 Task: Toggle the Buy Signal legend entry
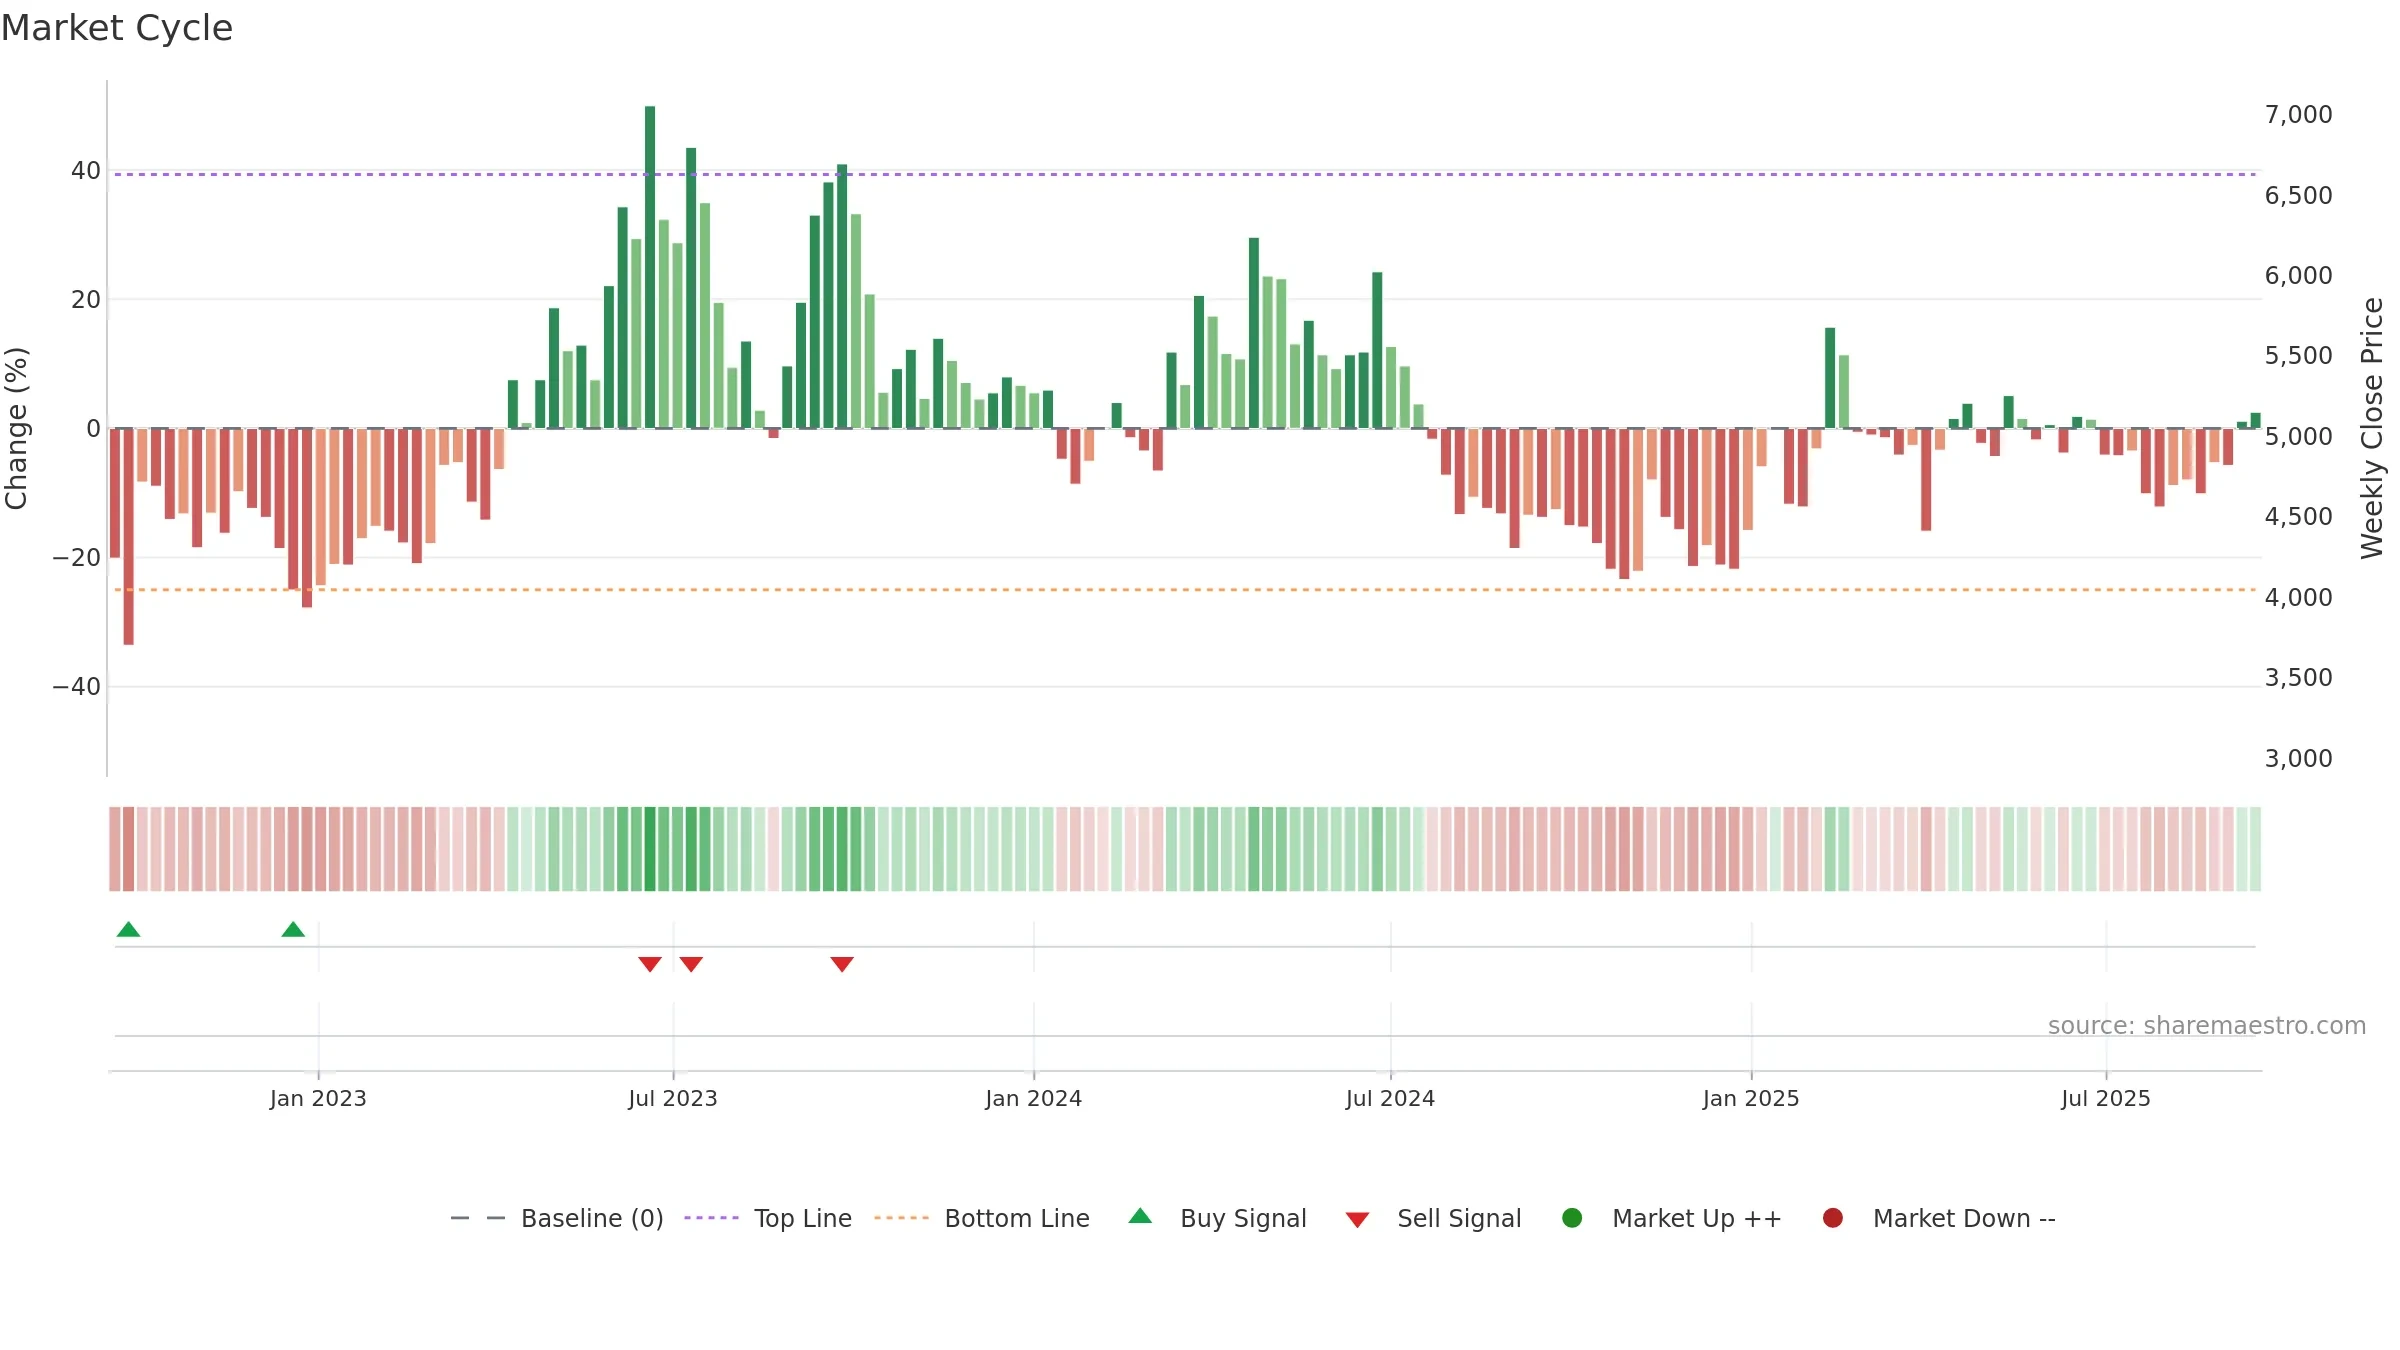pos(1217,1218)
